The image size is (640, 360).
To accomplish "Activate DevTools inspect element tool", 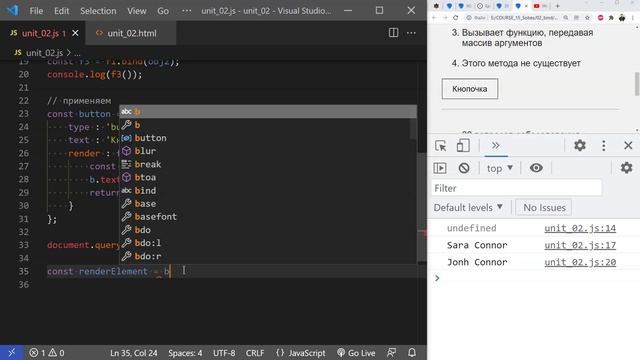I will click(x=440, y=145).
